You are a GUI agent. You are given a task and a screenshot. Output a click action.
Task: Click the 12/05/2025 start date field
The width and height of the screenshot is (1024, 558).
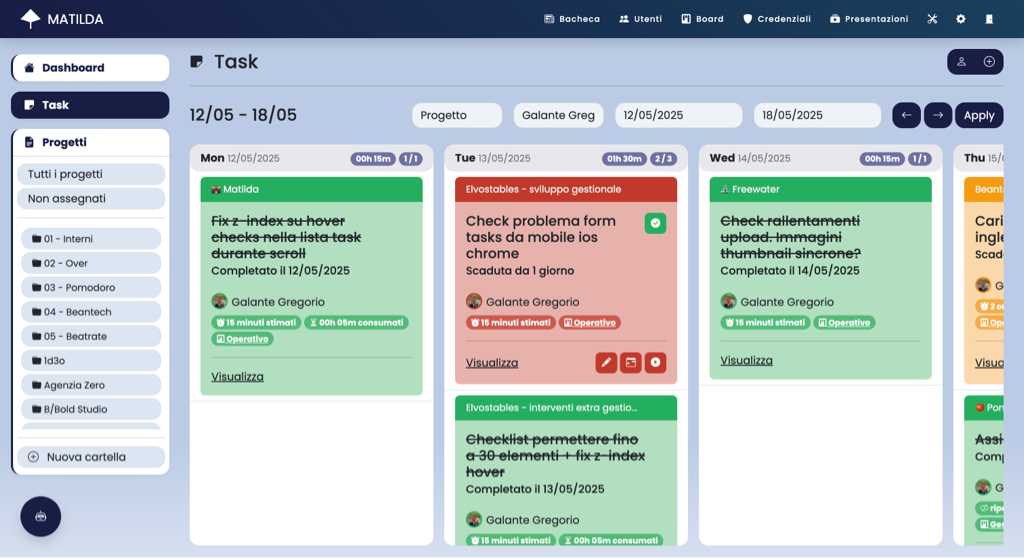679,115
